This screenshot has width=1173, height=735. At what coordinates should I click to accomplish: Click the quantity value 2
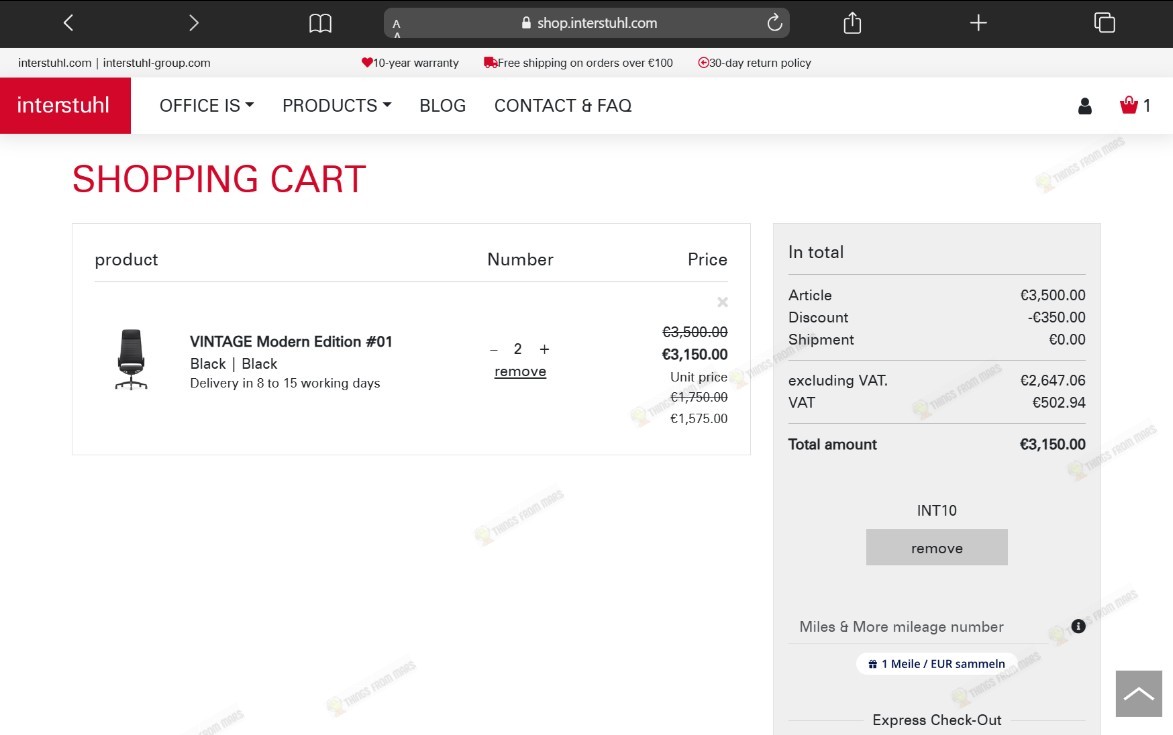coord(518,349)
